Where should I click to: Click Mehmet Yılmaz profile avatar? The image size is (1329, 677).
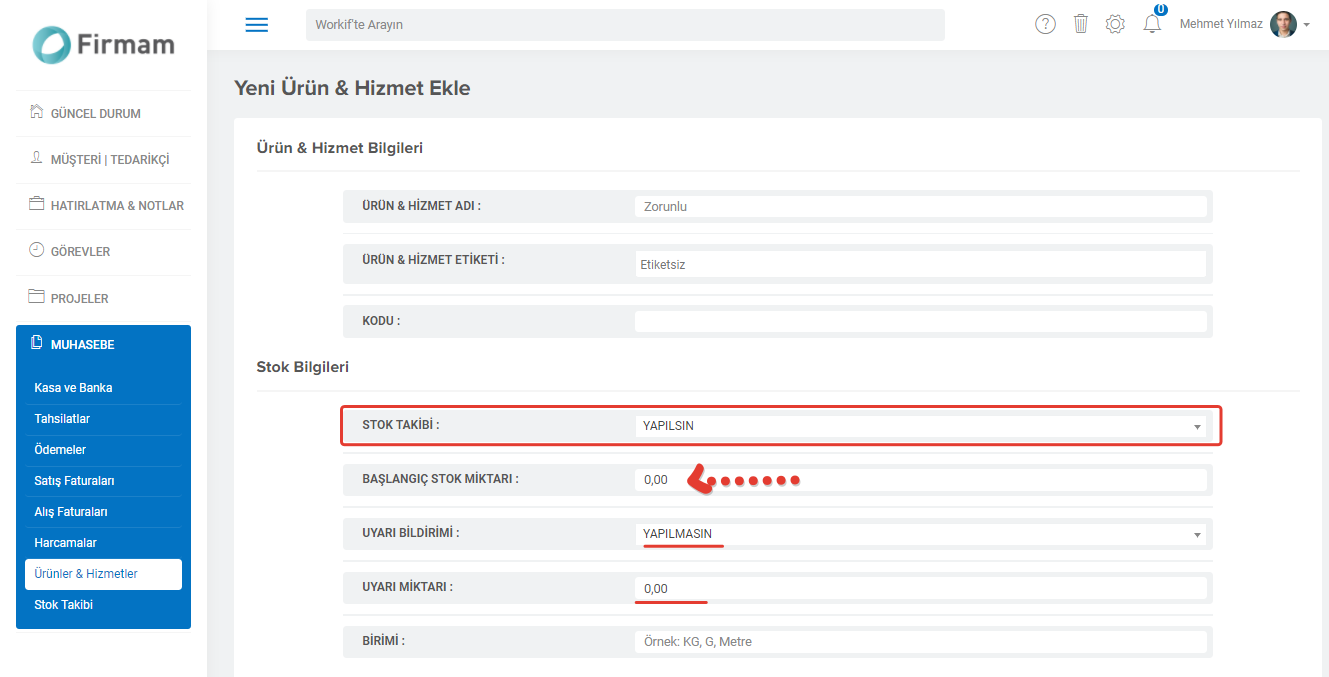(1284, 24)
